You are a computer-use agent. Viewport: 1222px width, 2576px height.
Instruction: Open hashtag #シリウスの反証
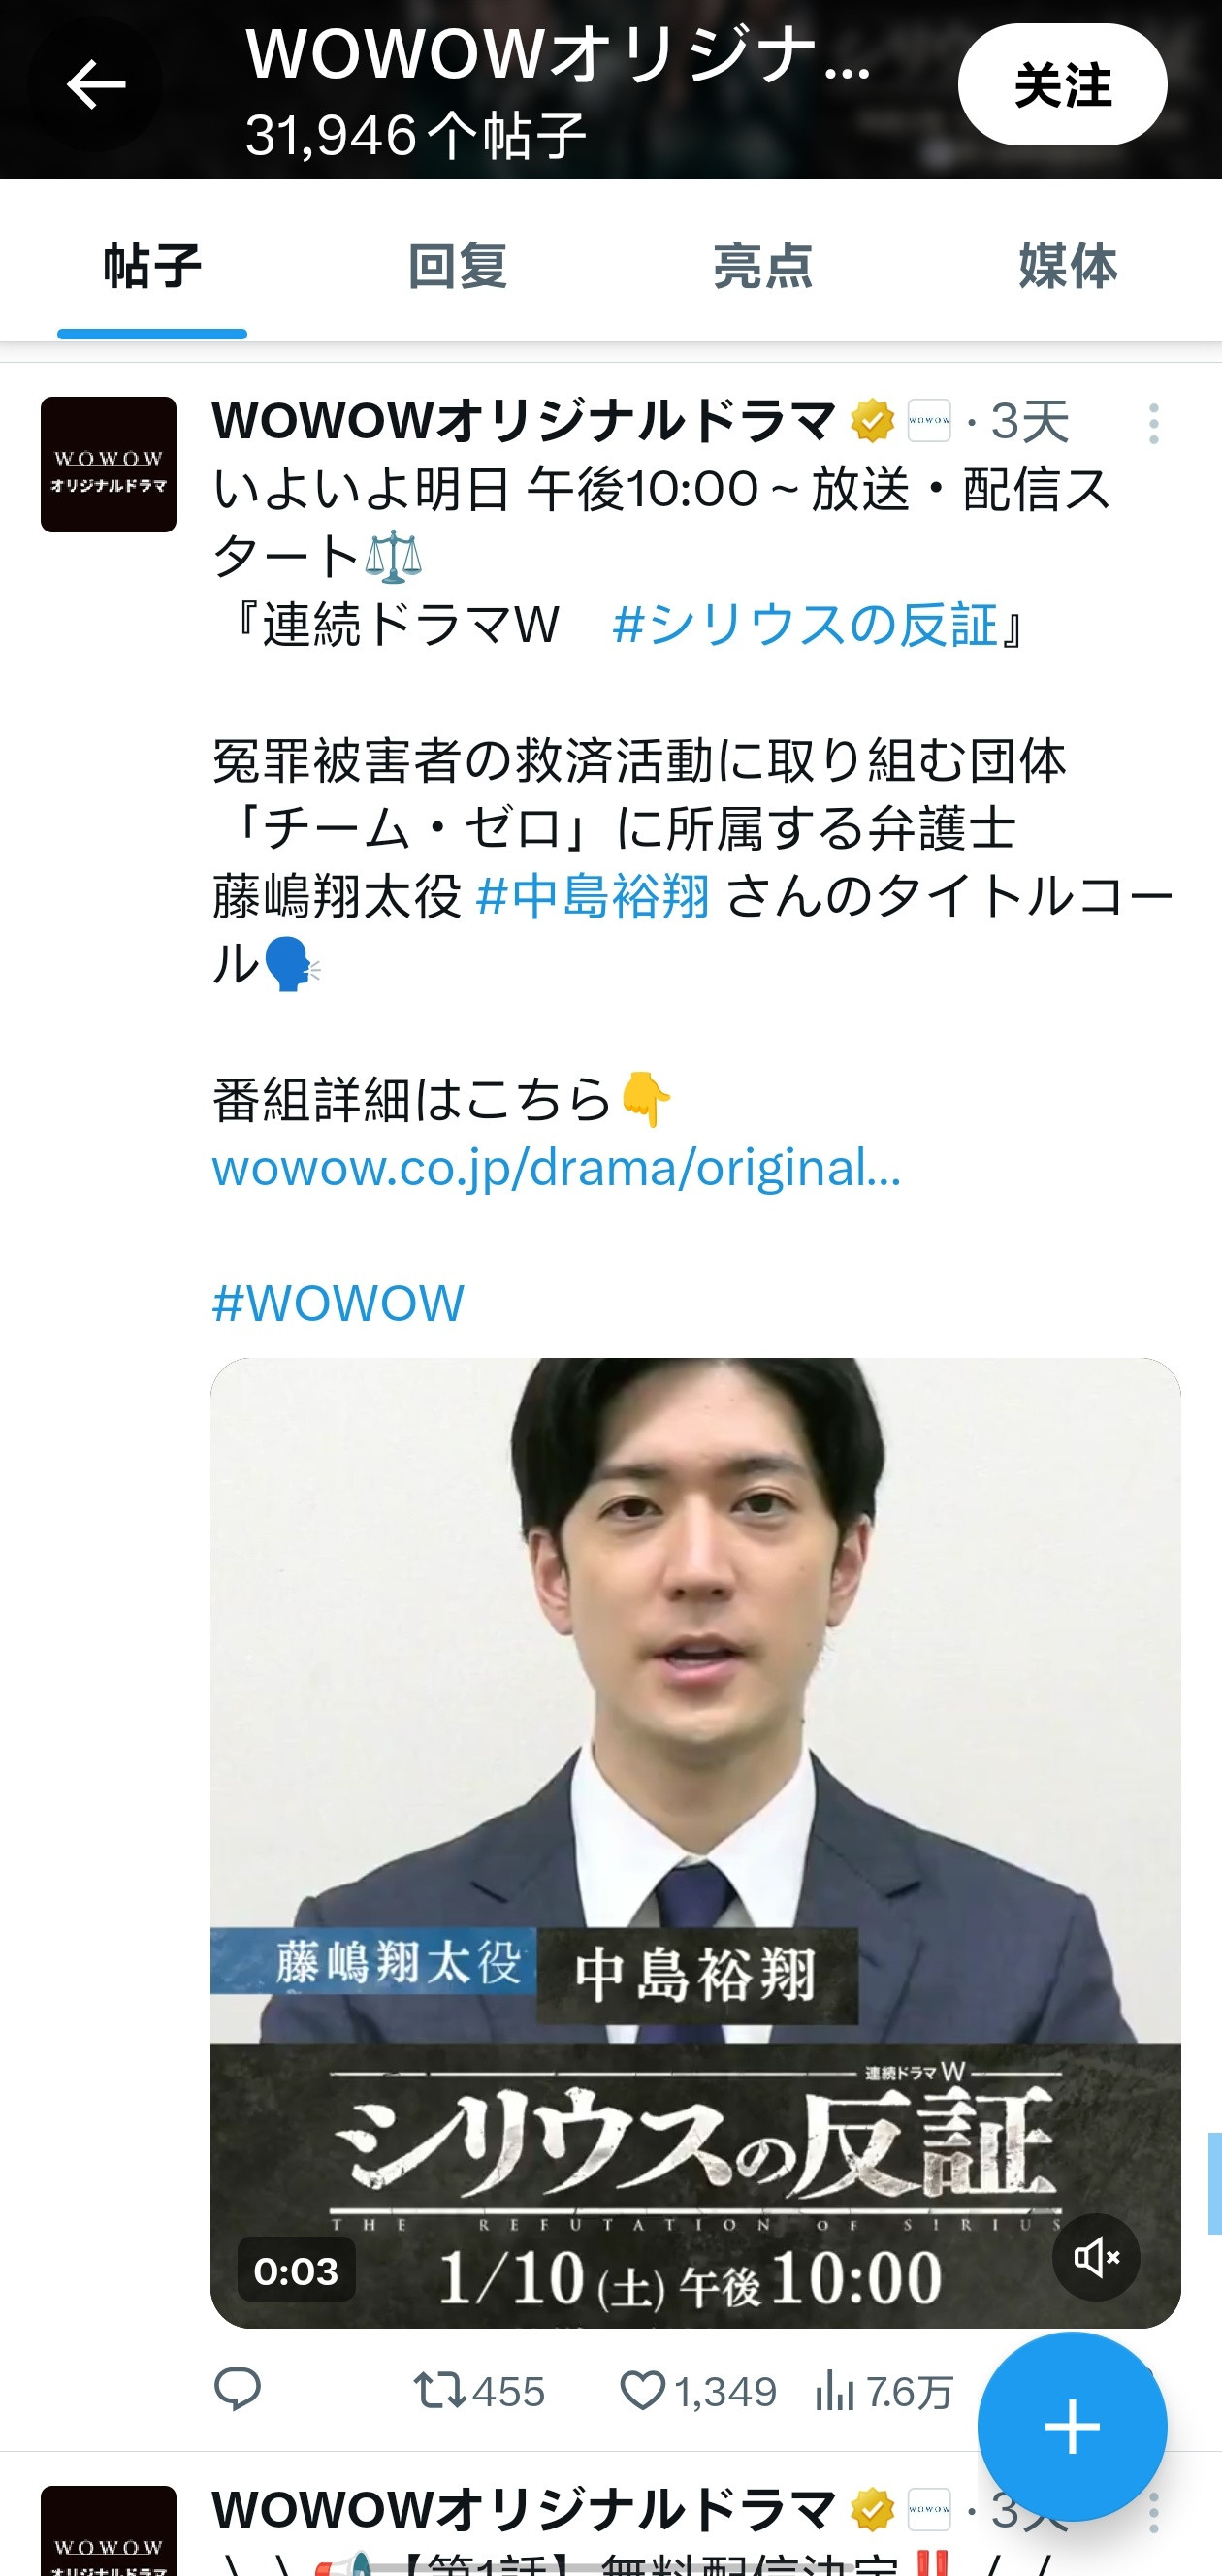[x=805, y=625]
